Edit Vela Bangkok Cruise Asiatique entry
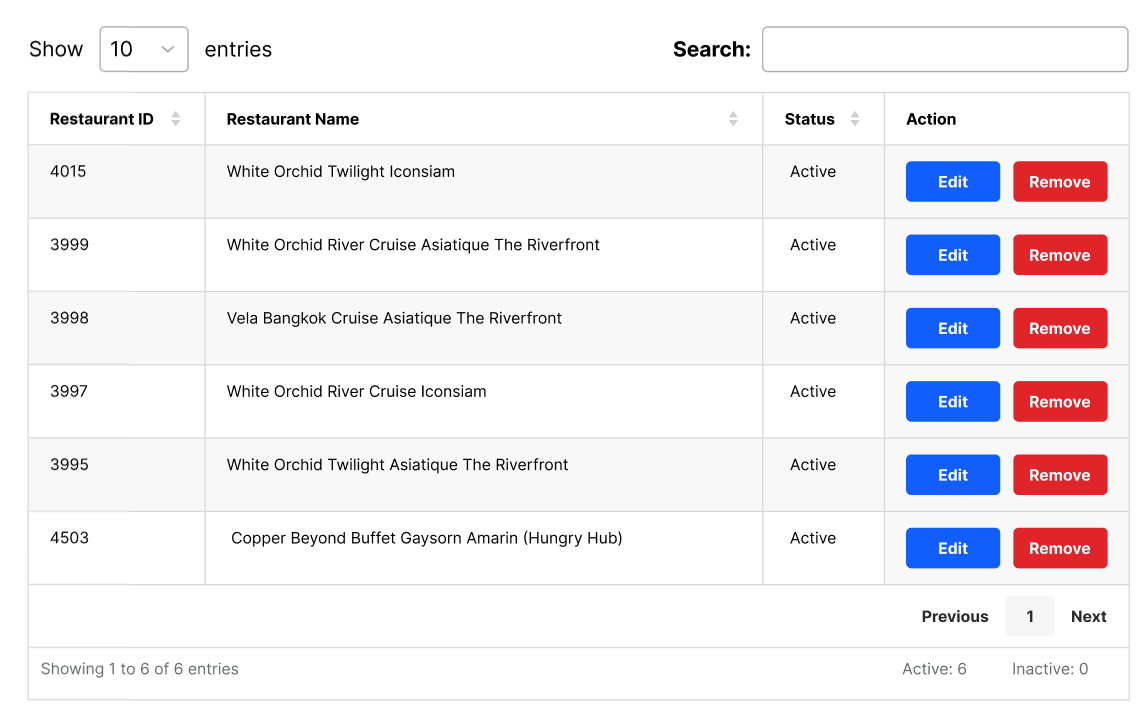This screenshot has width=1146, height=717. [952, 328]
